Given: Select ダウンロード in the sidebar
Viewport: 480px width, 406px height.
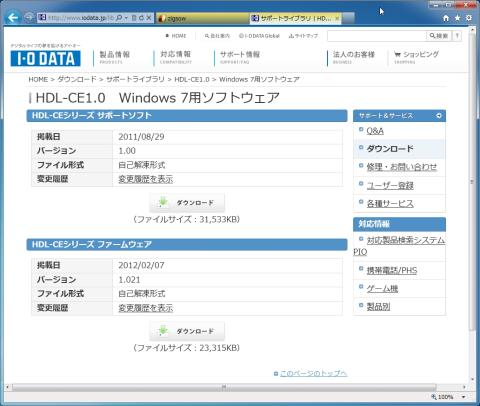Looking at the screenshot, I should (x=390, y=149).
